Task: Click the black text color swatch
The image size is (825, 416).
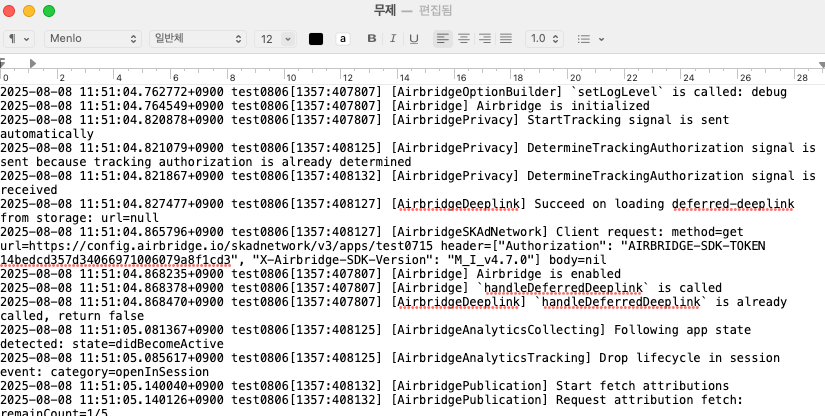Action: tap(316, 39)
